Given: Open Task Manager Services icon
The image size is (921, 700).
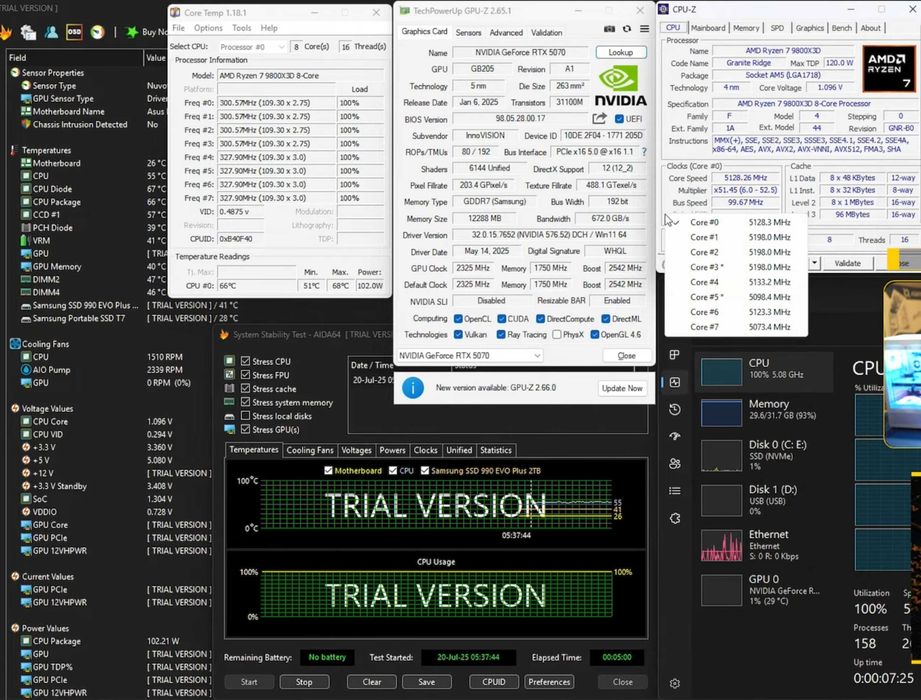Looking at the screenshot, I should 675,518.
